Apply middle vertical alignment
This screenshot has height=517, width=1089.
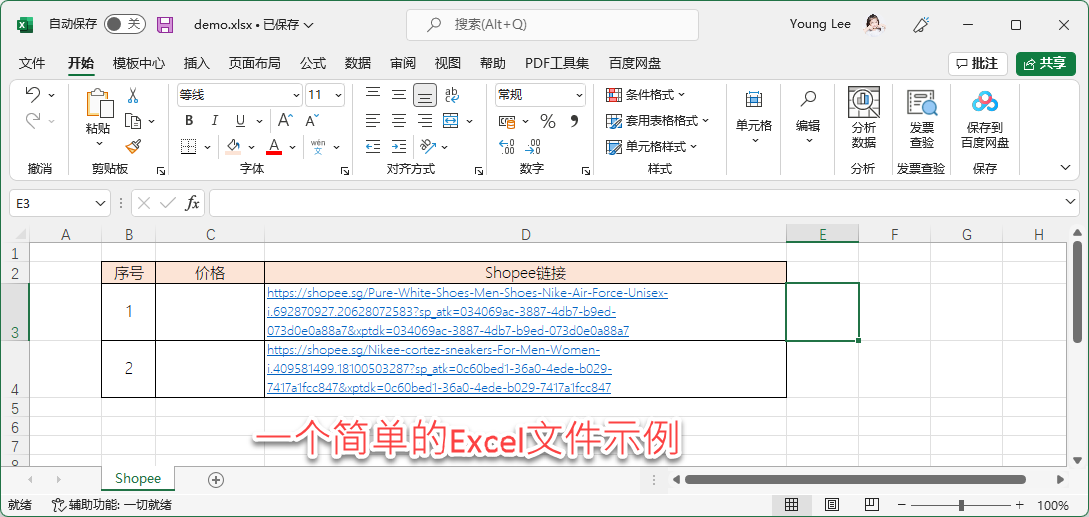pos(399,95)
